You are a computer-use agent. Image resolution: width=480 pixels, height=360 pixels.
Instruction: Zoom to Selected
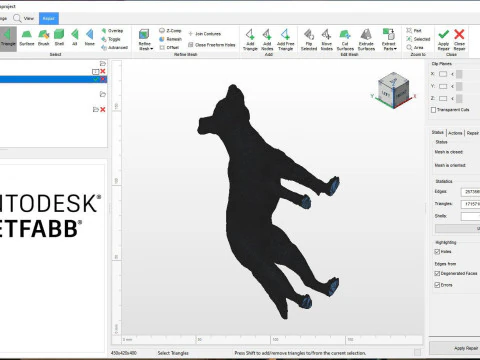[418, 39]
